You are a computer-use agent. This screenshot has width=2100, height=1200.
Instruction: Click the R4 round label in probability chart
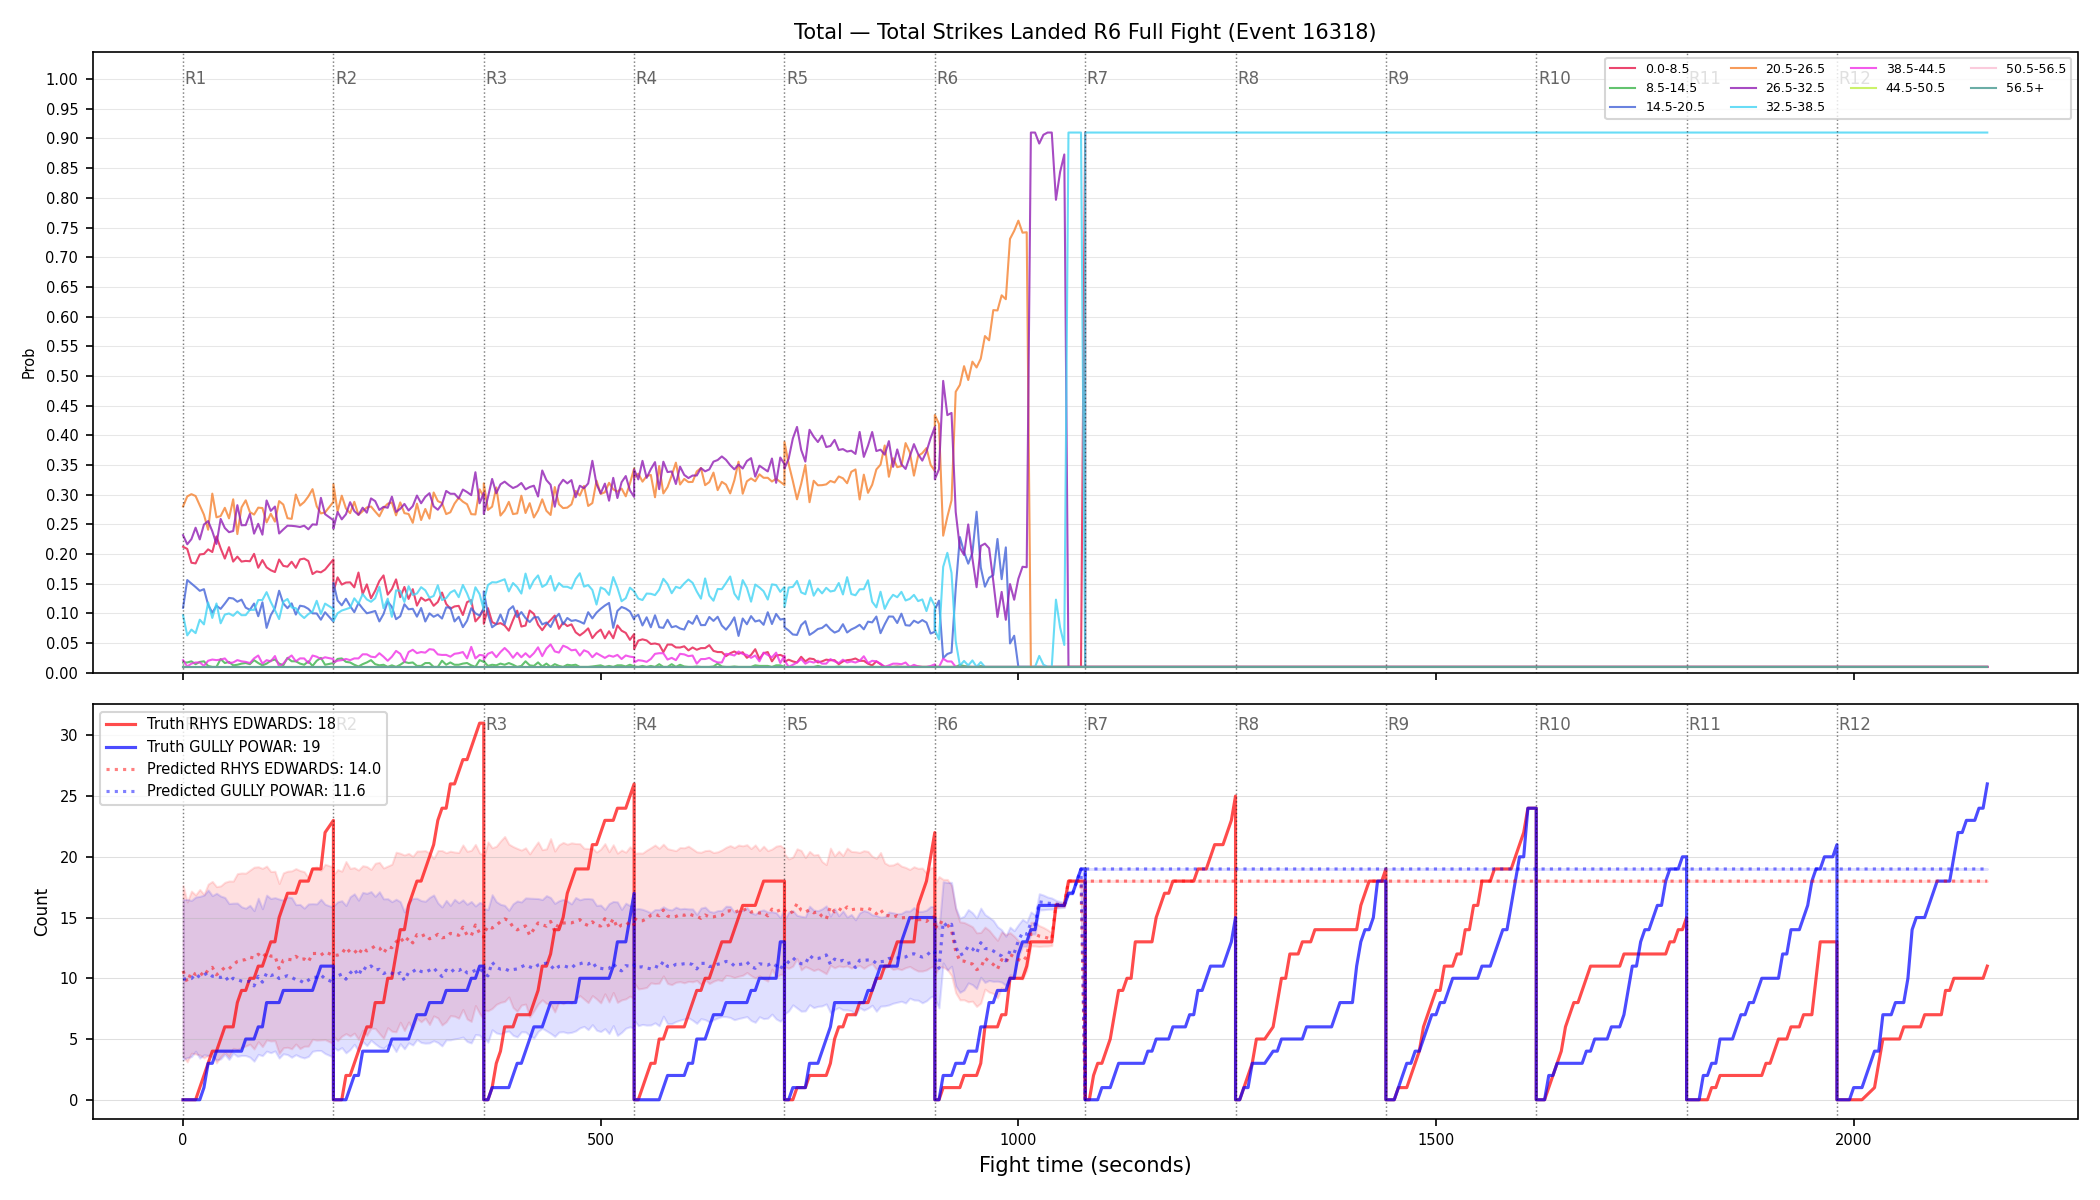click(646, 78)
